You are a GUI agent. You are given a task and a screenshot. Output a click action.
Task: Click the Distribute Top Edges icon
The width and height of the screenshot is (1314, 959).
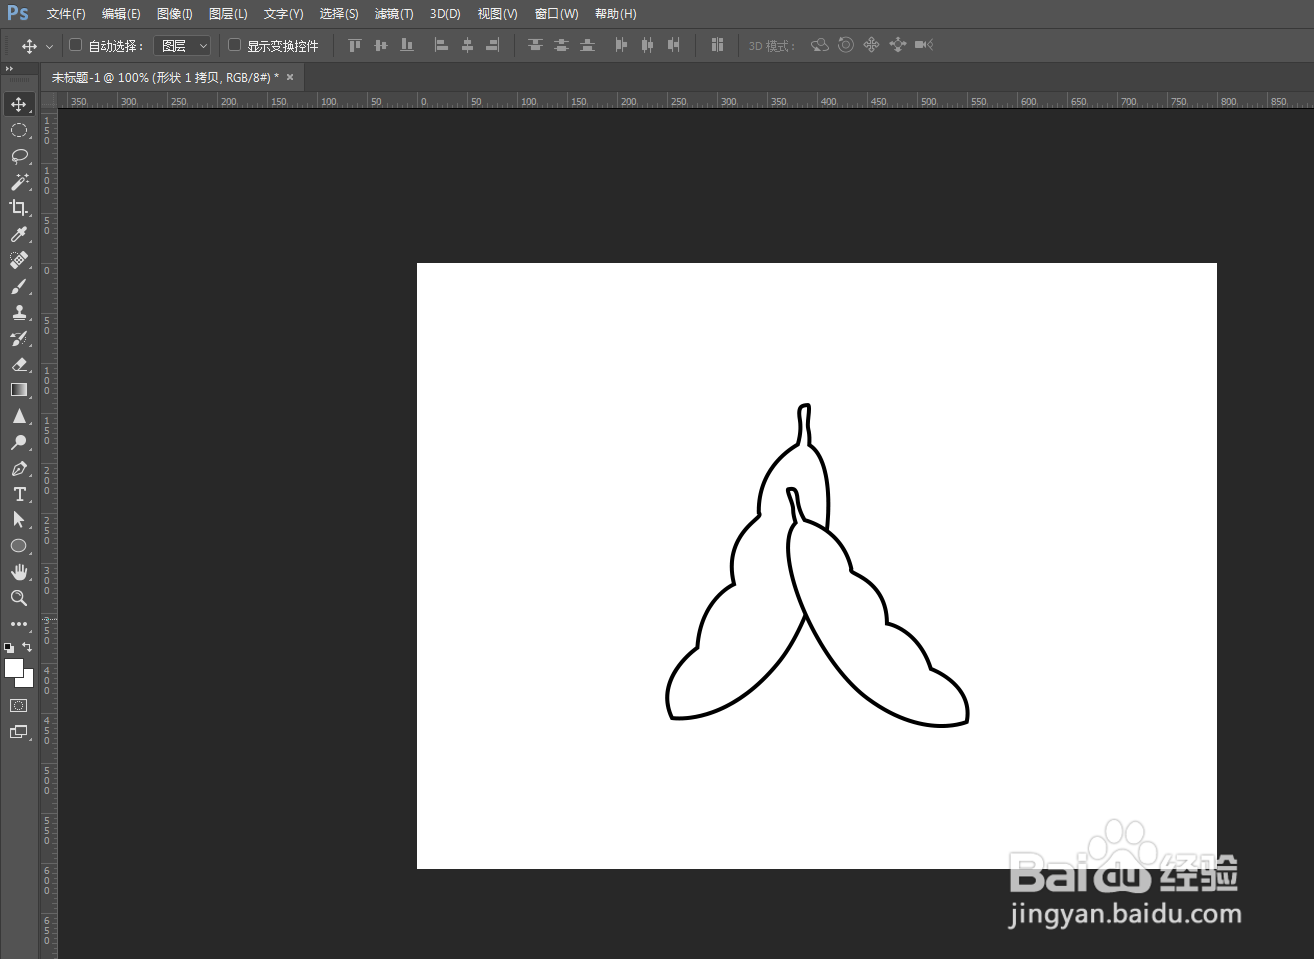tap(535, 45)
